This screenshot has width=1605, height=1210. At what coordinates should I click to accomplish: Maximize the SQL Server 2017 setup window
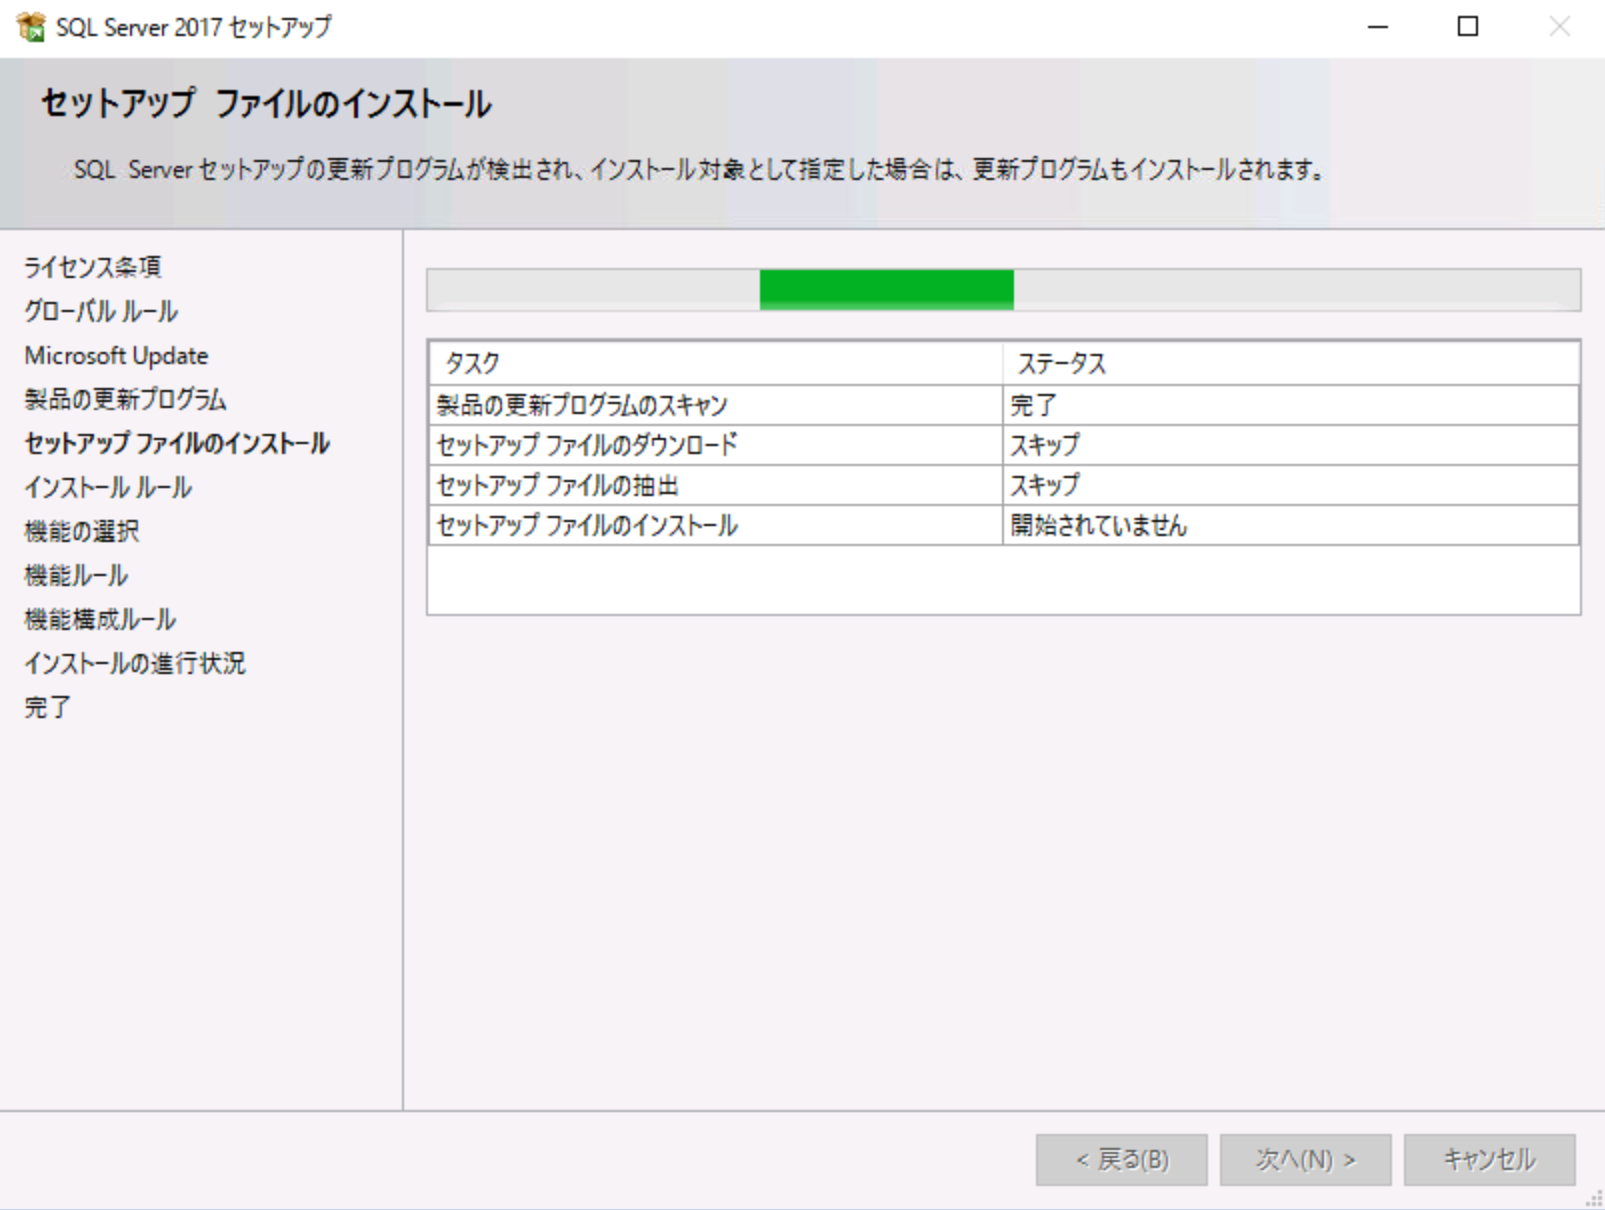pos(1467,27)
